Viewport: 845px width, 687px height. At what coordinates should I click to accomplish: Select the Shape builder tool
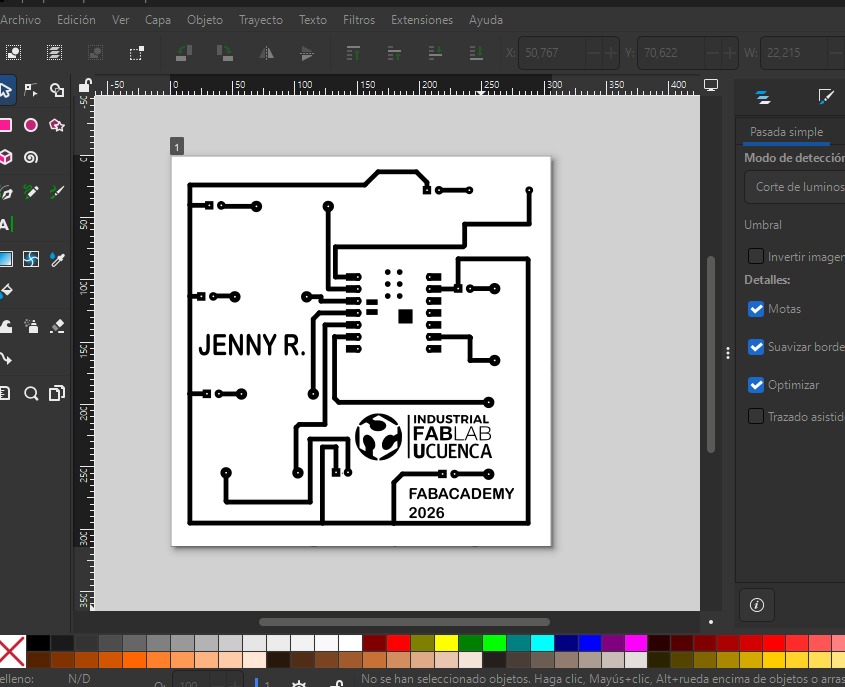click(57, 89)
